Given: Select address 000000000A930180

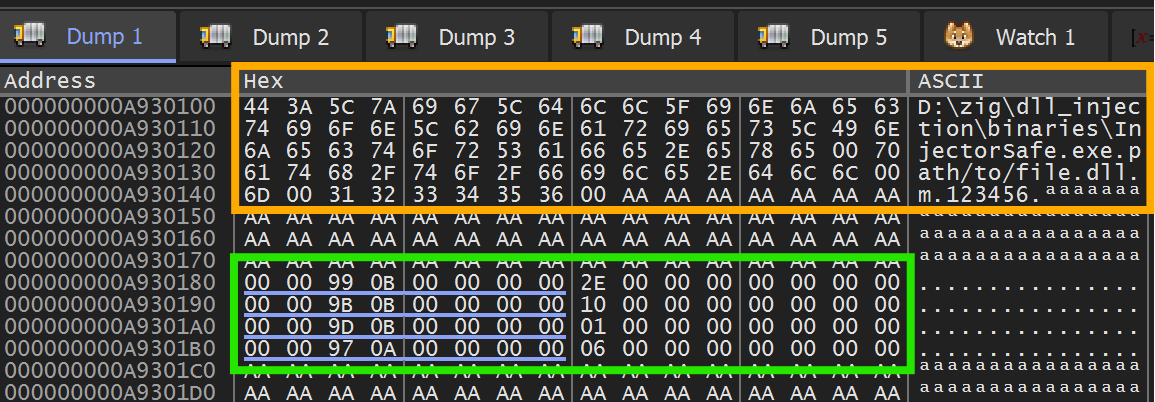Looking at the screenshot, I should click(x=110, y=282).
